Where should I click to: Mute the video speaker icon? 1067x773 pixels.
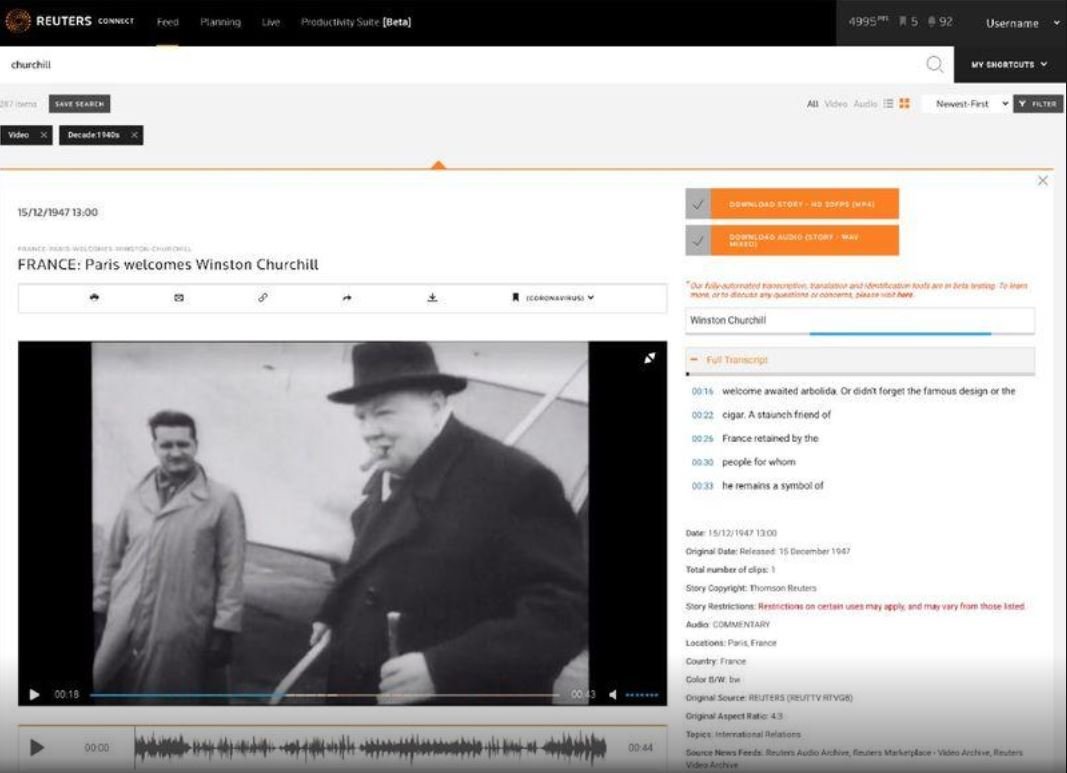point(613,695)
